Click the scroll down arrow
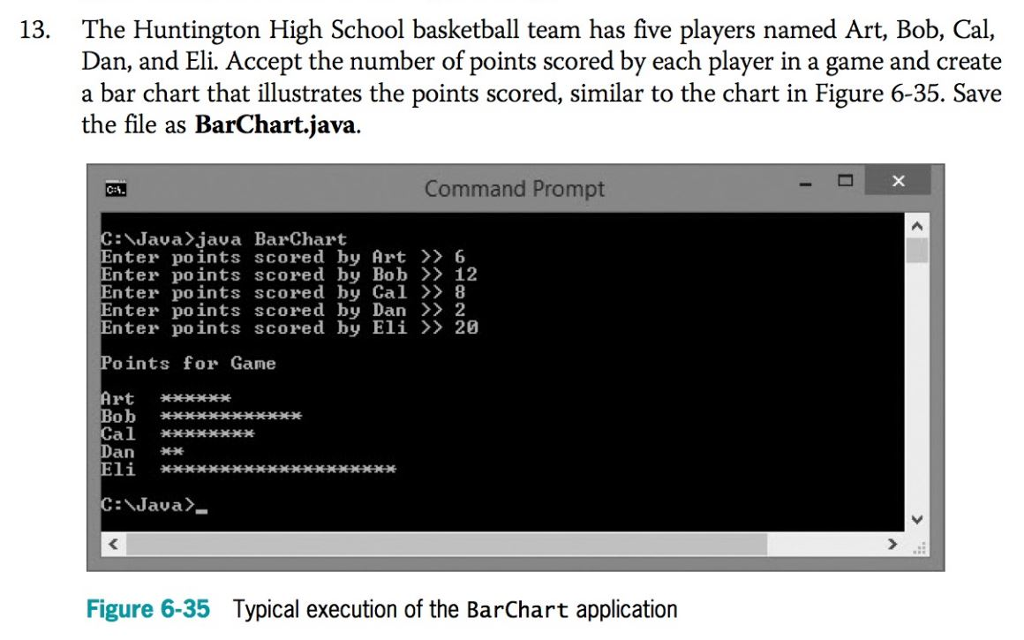The image size is (1024, 640). click(916, 519)
